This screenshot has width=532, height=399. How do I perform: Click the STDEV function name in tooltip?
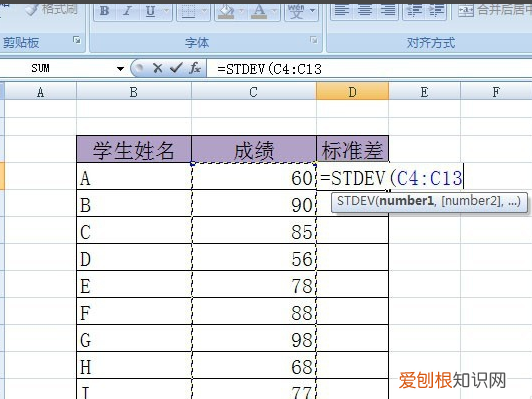click(x=356, y=201)
